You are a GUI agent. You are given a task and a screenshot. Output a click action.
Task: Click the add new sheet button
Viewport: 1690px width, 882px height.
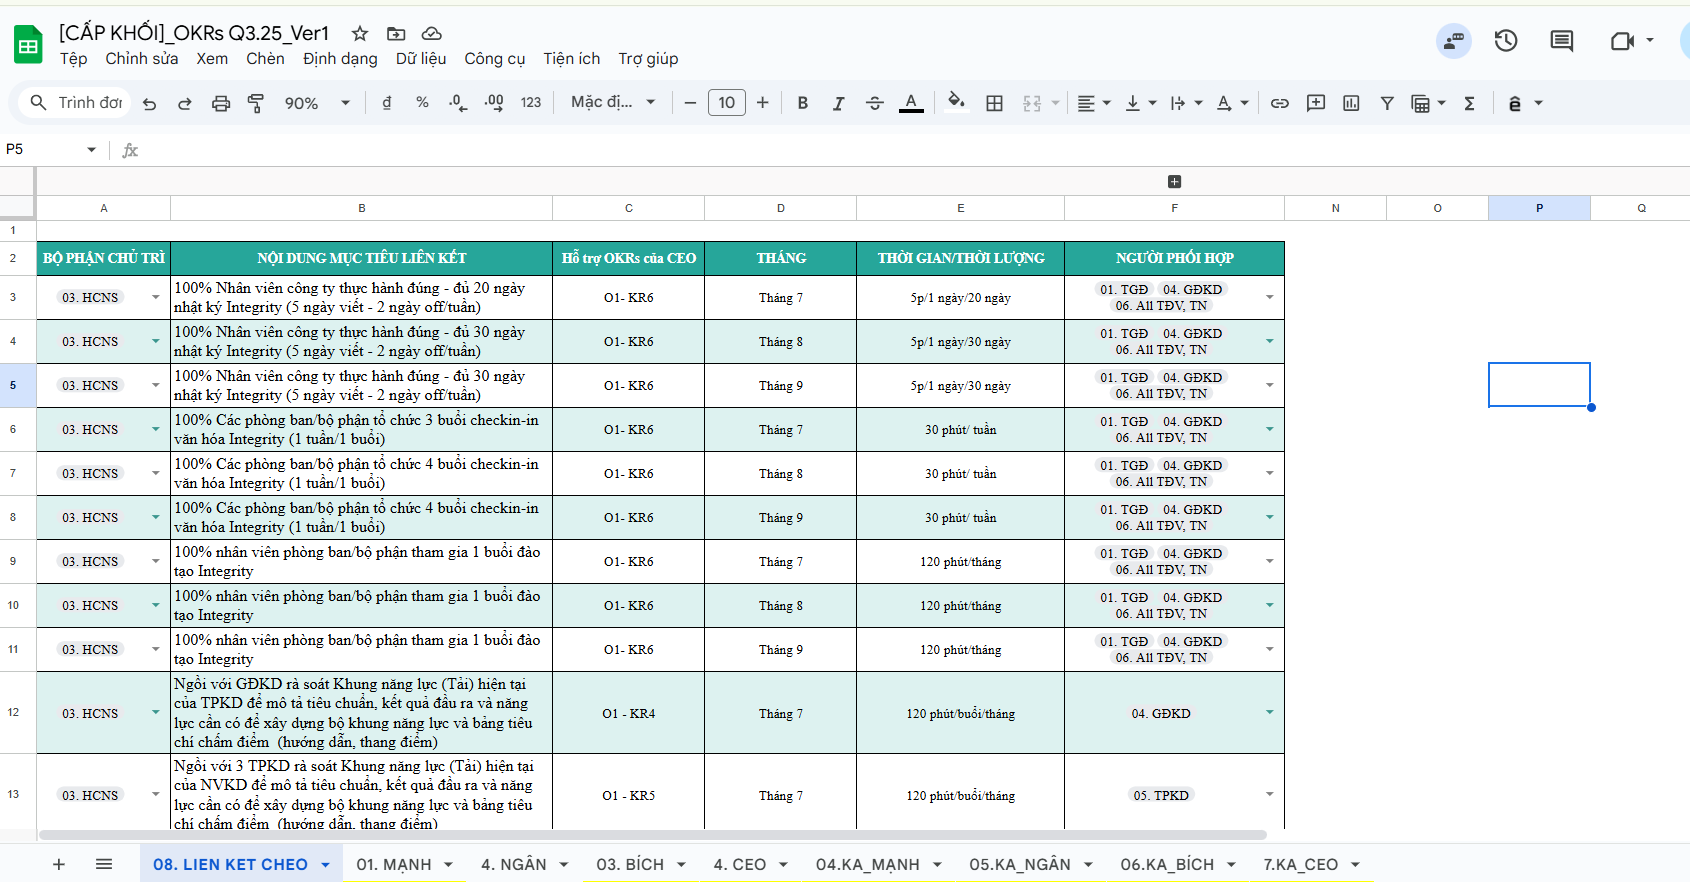tap(59, 864)
